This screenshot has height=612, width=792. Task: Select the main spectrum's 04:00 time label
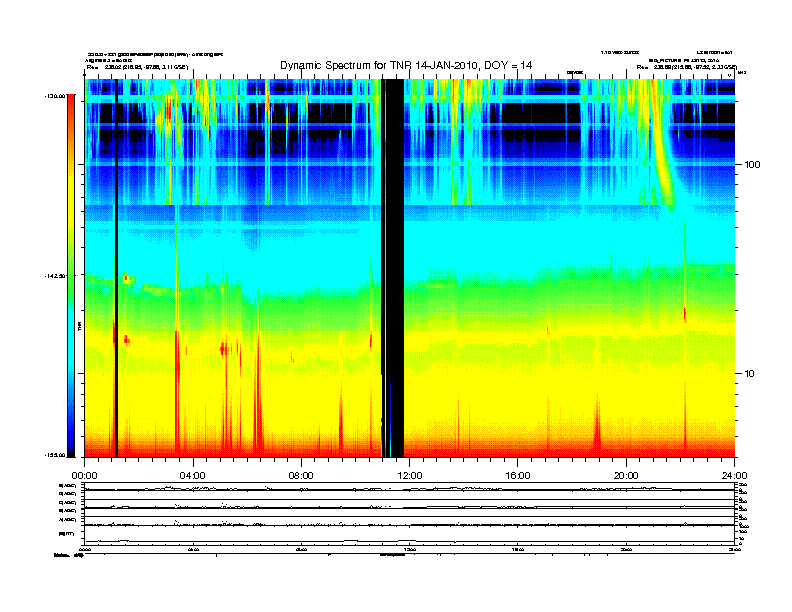coord(193,475)
